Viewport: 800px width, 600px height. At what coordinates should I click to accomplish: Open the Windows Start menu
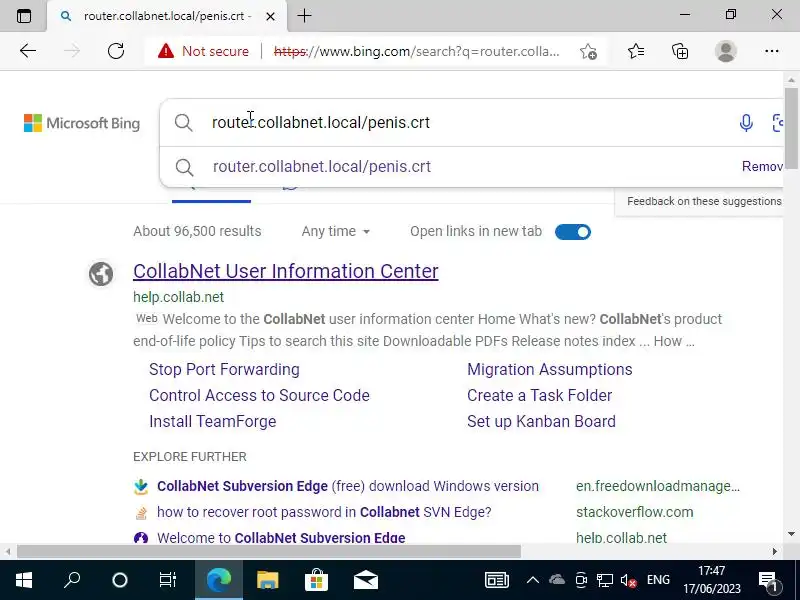(23, 580)
